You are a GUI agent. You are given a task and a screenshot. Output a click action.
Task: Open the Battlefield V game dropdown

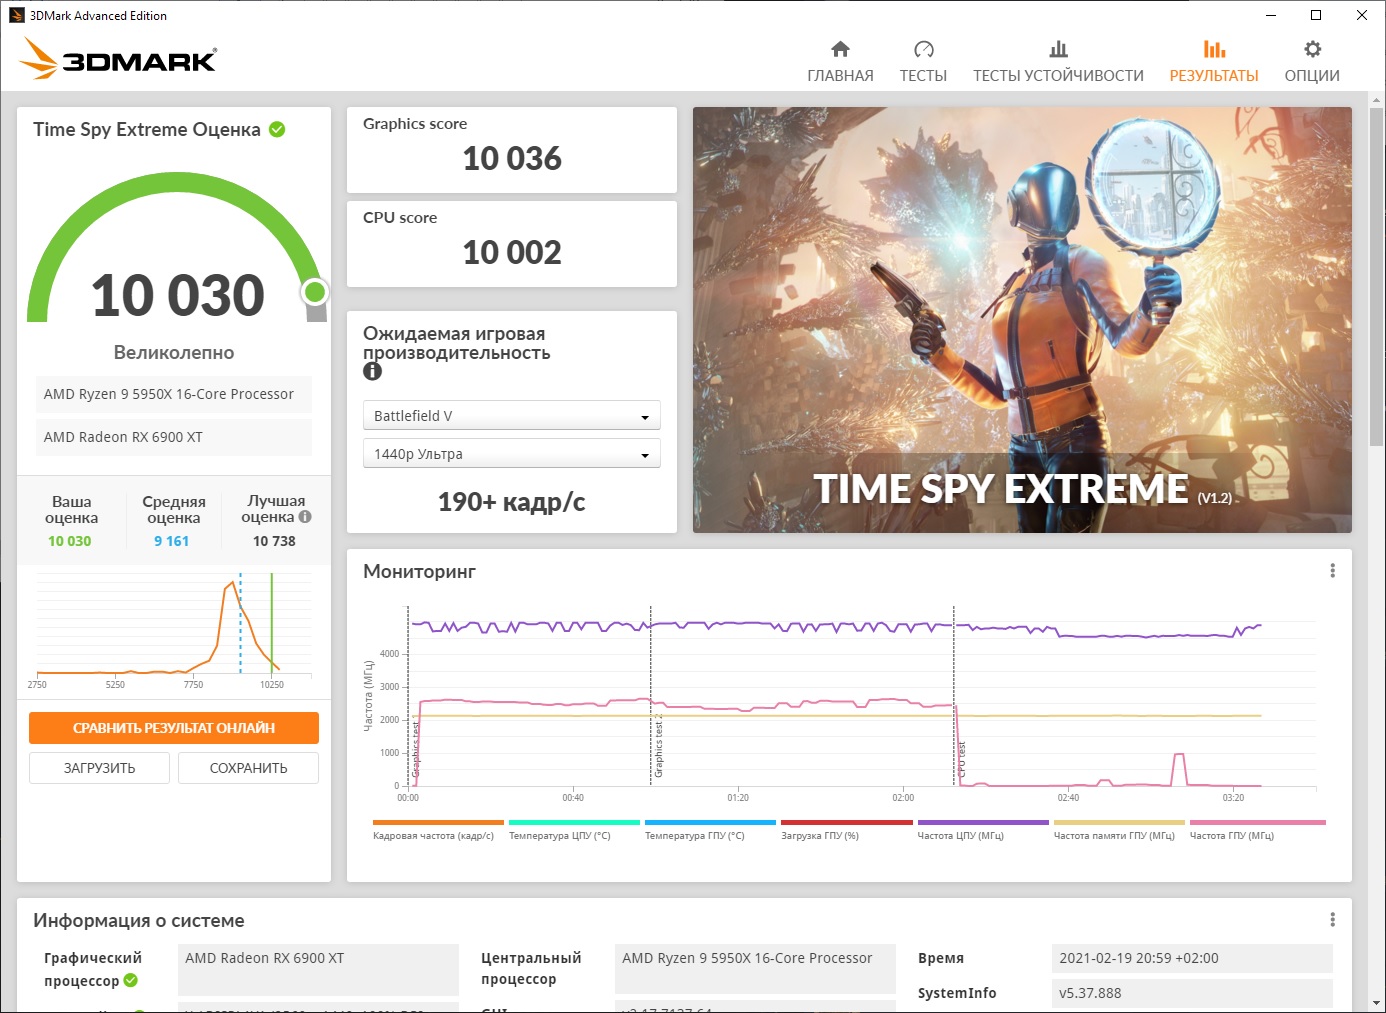511,416
